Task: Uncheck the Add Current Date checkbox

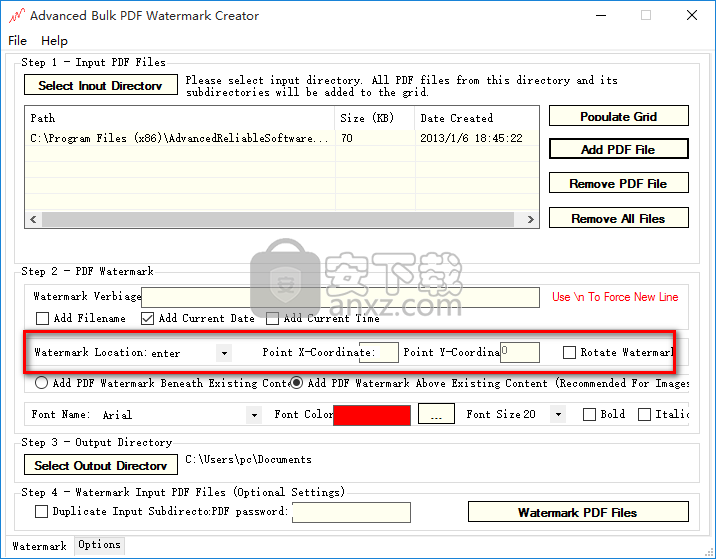Action: click(x=147, y=318)
